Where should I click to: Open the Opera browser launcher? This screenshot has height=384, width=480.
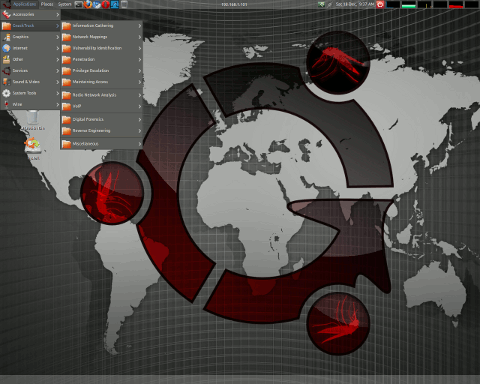click(x=106, y=4)
